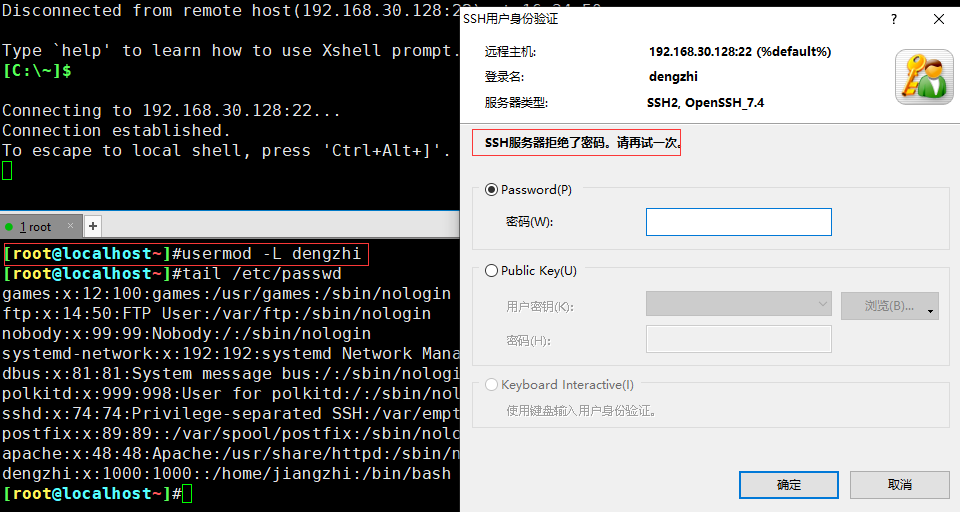Select the Keyboard Interactive(I) radio option
Image resolution: width=960 pixels, height=512 pixels.
tap(491, 385)
